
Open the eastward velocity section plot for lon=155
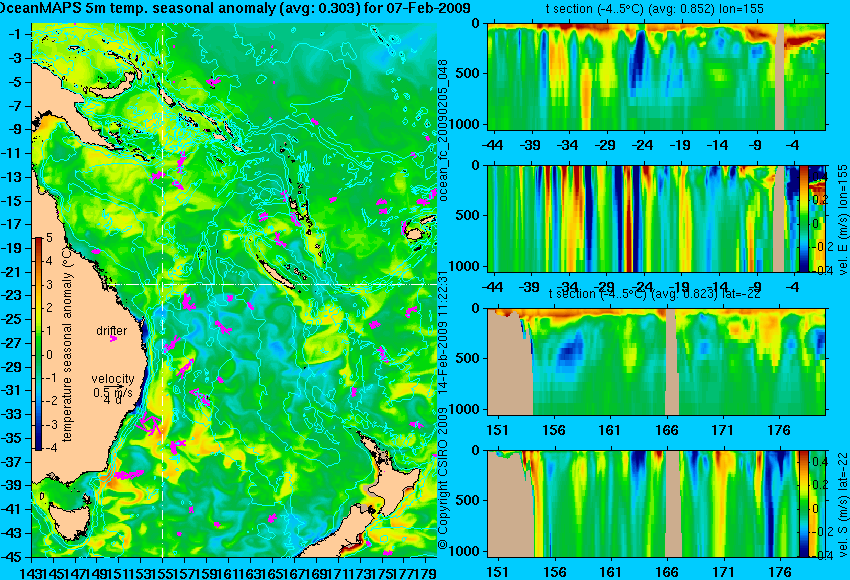[x=643, y=218]
